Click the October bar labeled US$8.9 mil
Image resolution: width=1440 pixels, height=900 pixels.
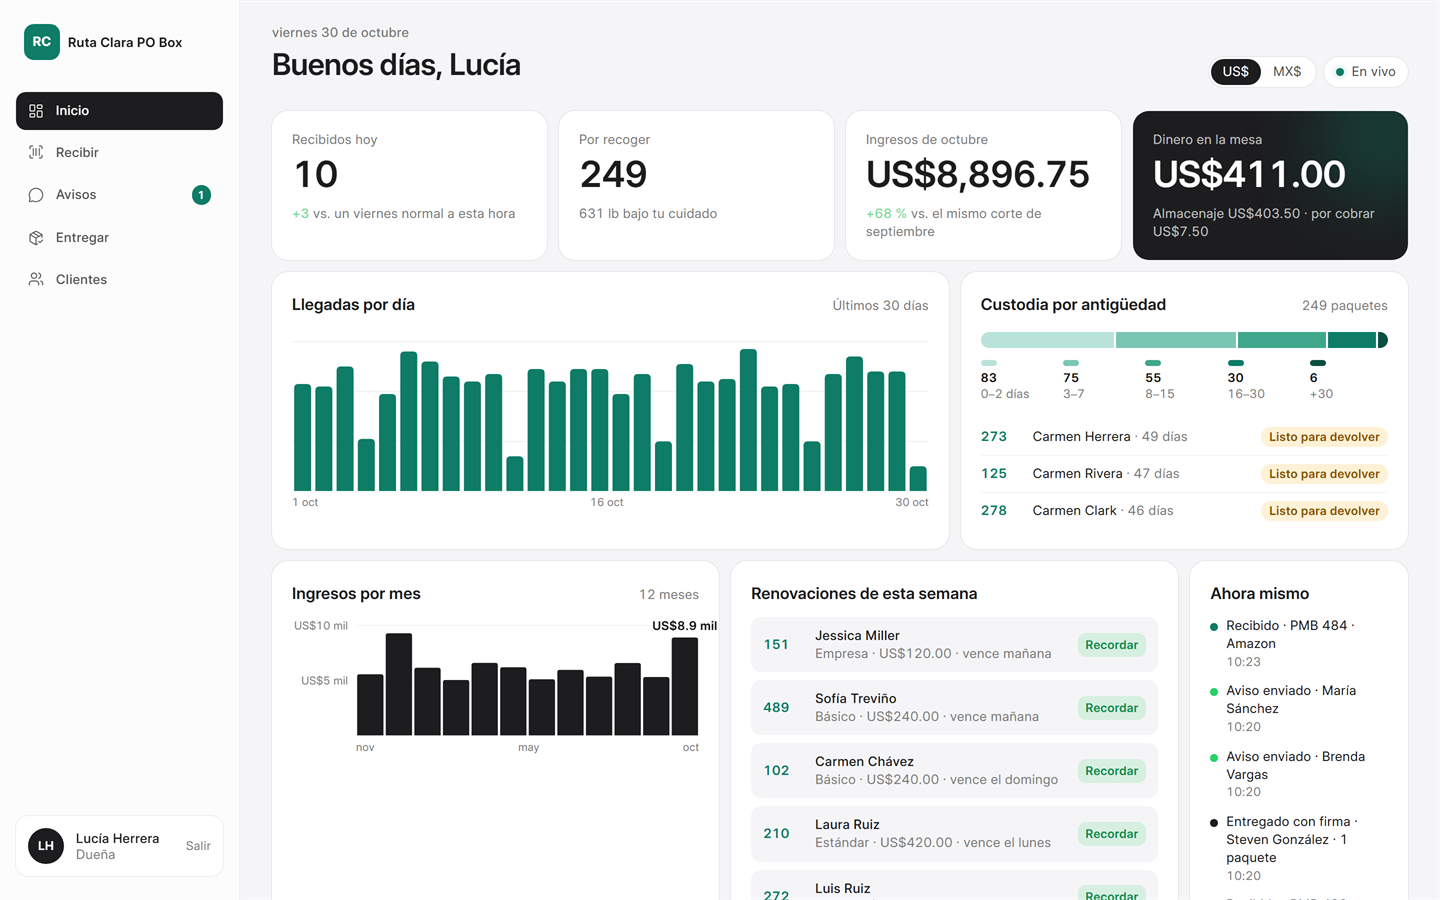(x=685, y=686)
